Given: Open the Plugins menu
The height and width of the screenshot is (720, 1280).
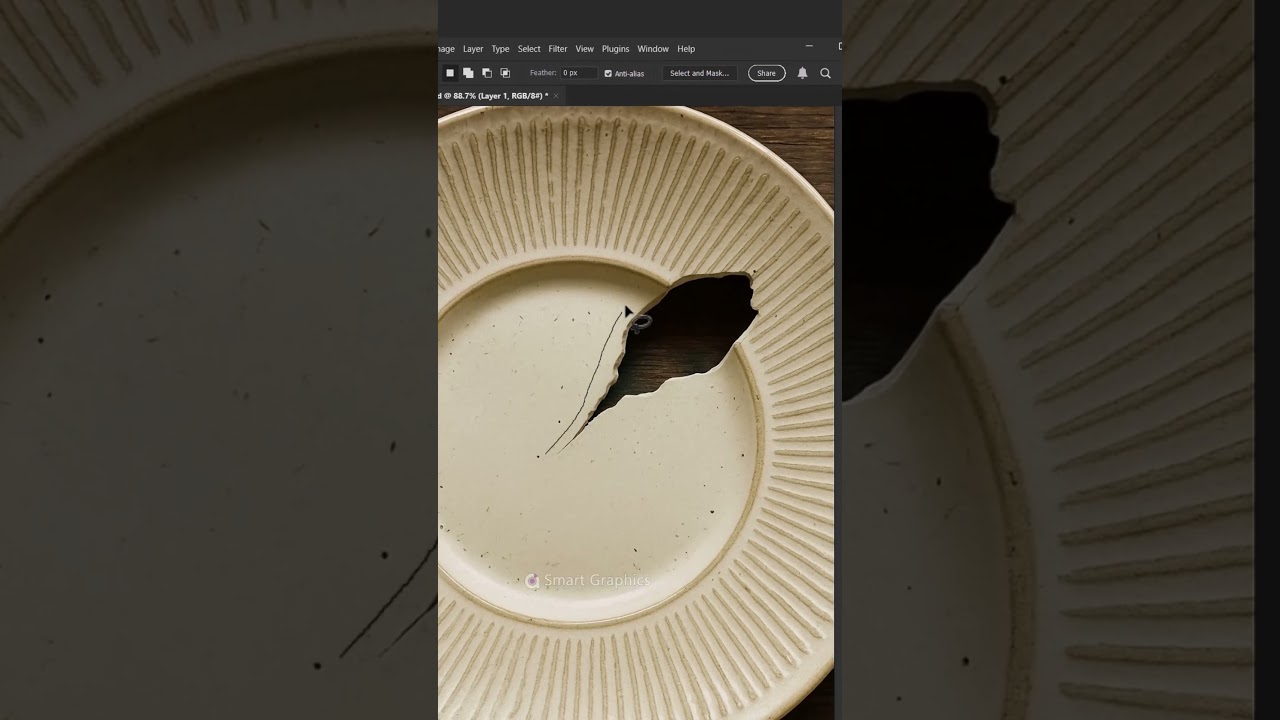Looking at the screenshot, I should tap(615, 49).
